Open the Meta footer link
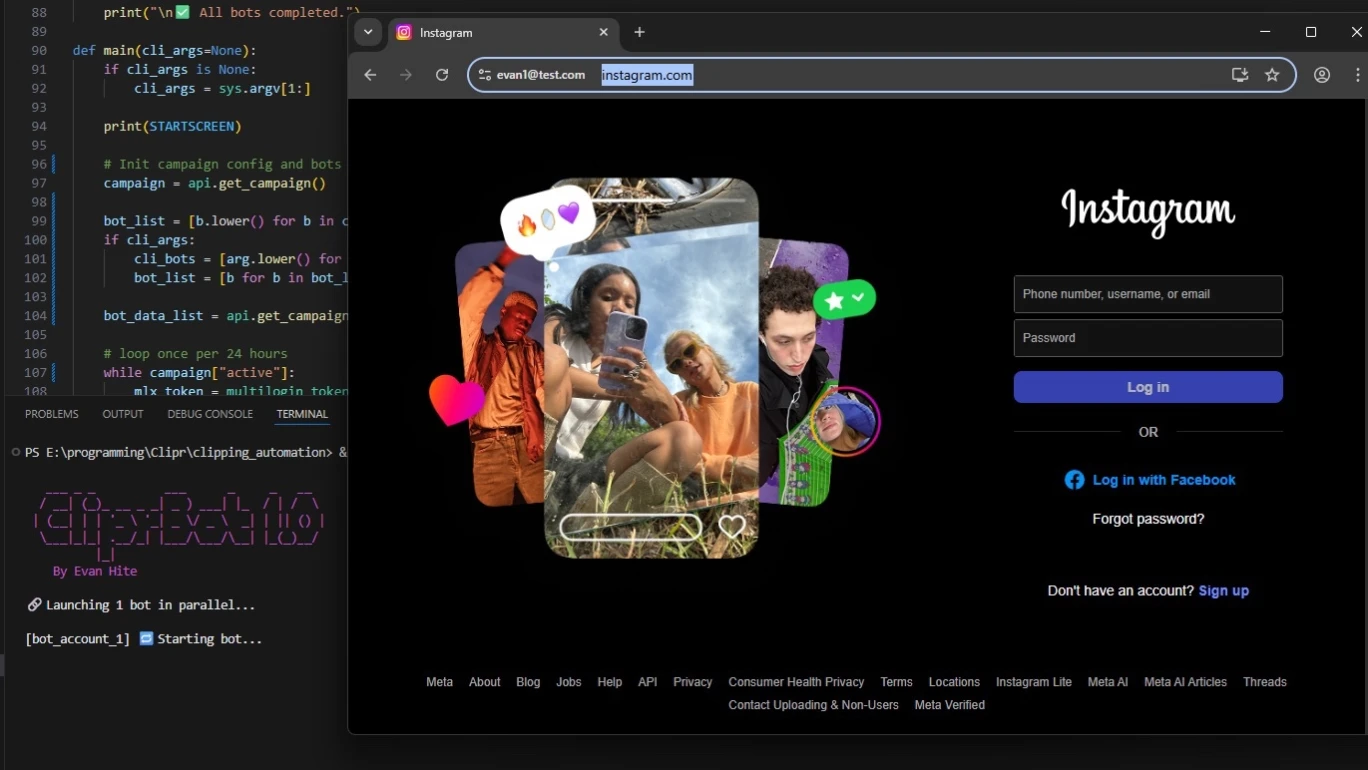Screen dimensions: 1368x770 pyautogui.click(x=439, y=682)
